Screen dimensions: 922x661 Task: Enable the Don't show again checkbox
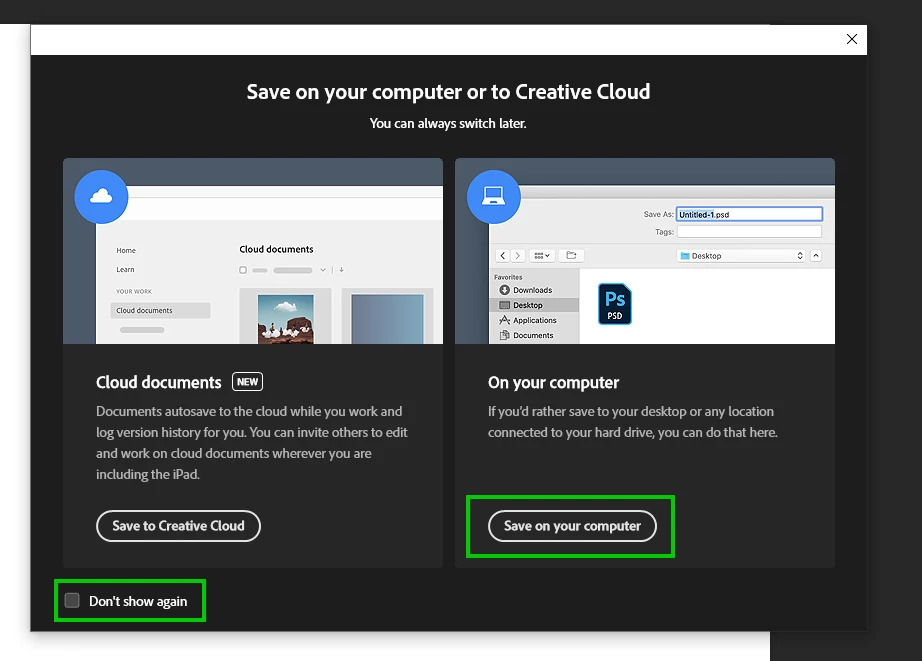pos(72,600)
